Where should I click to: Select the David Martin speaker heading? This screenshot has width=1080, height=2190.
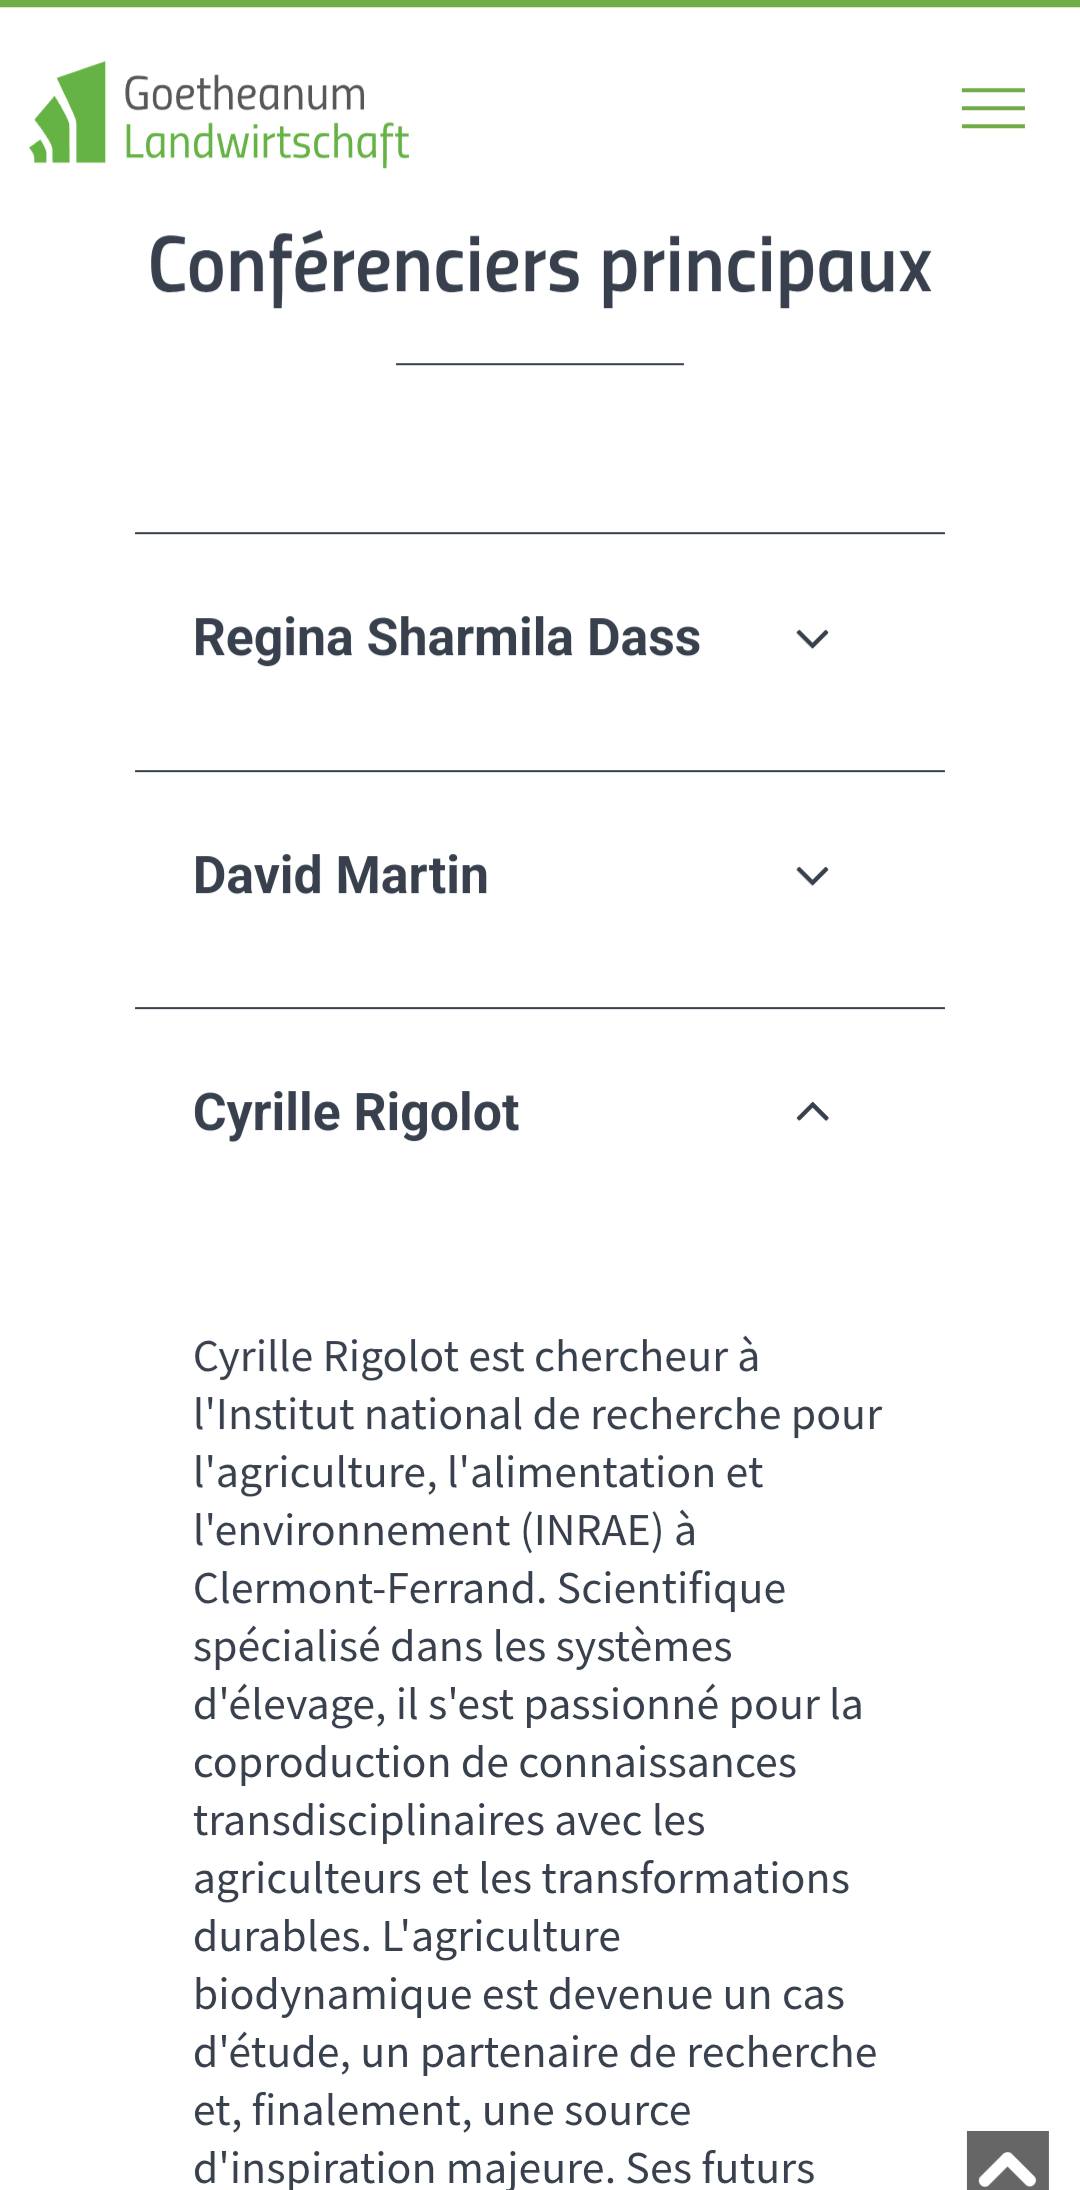click(340, 875)
